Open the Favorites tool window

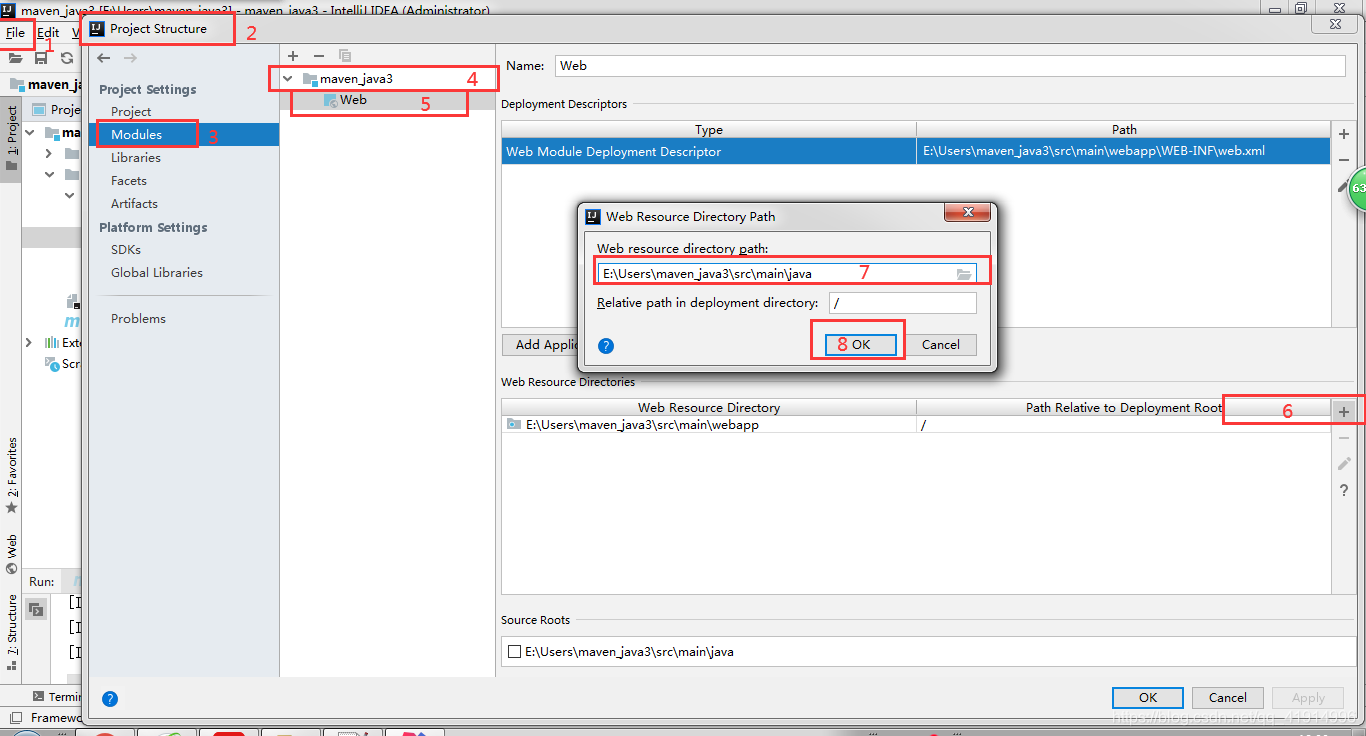point(12,476)
